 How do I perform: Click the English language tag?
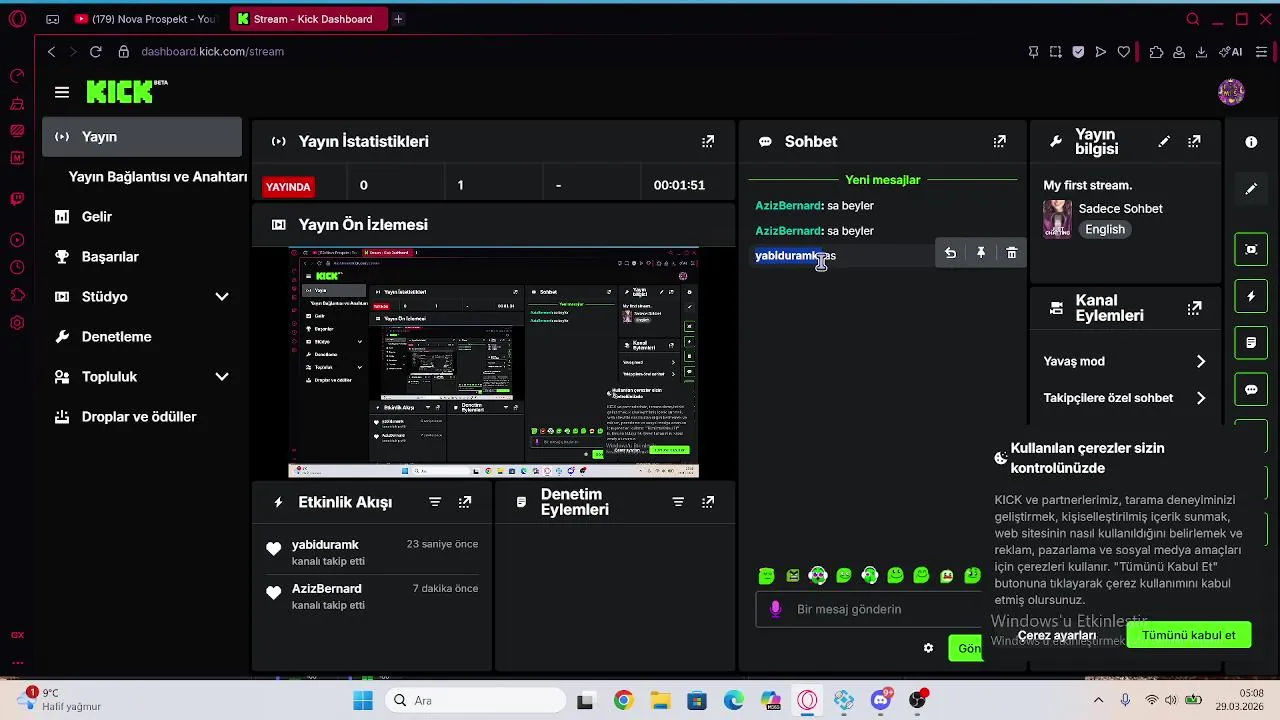click(1105, 229)
